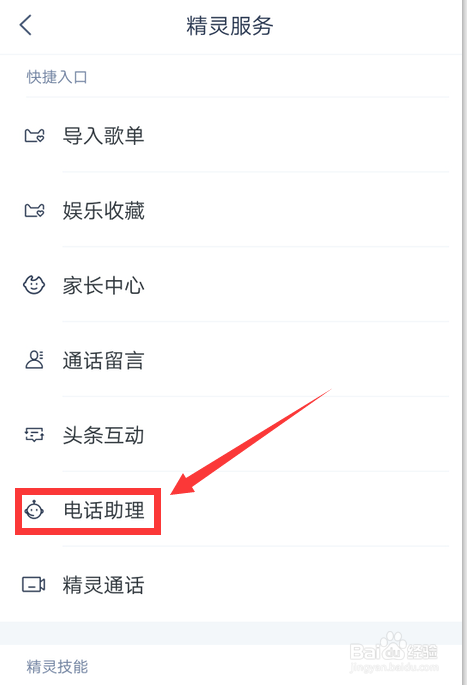Tap the 快捷入口 section header
Viewport: 467px width, 685px height.
(57, 77)
